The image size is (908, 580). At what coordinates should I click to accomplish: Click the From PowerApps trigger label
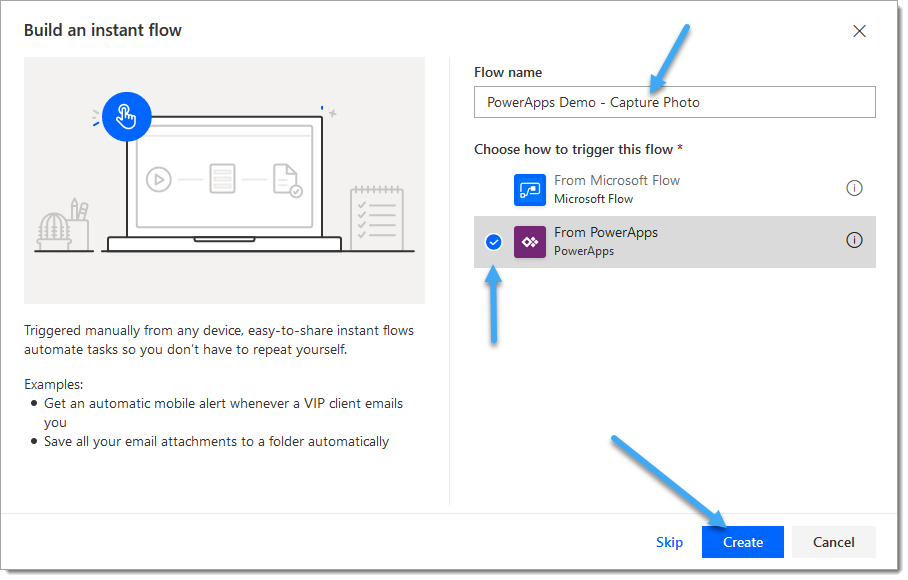[606, 233]
